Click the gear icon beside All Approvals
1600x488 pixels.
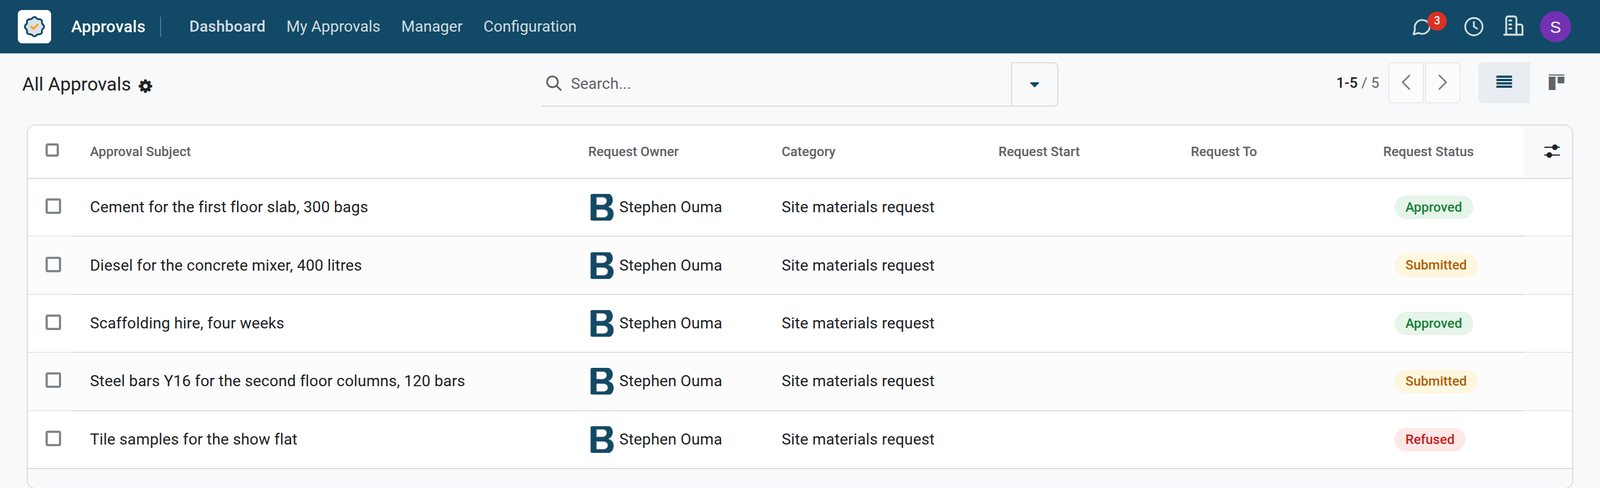coord(145,86)
